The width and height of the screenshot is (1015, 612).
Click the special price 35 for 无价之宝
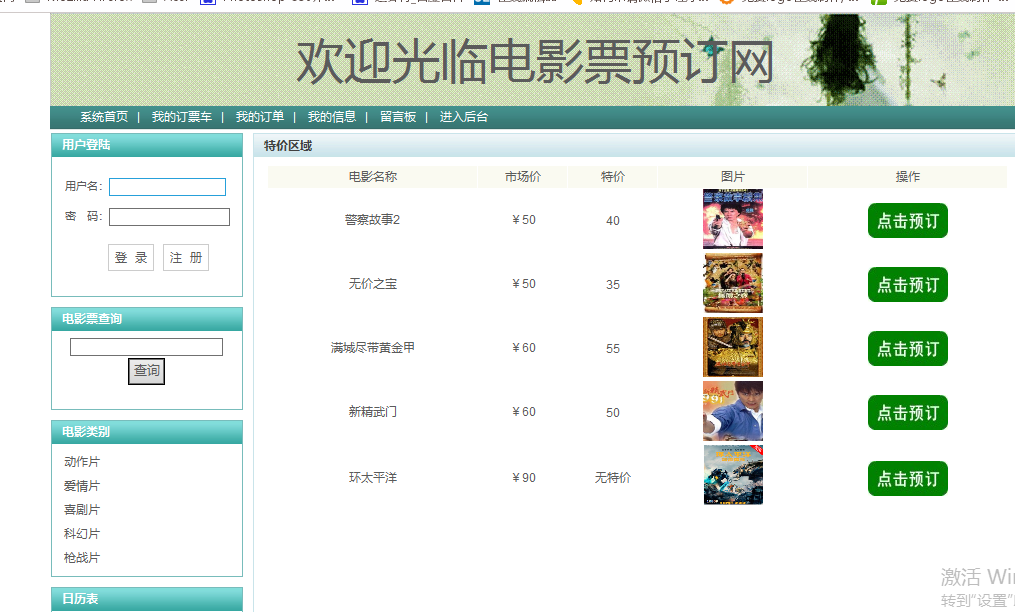(x=612, y=285)
